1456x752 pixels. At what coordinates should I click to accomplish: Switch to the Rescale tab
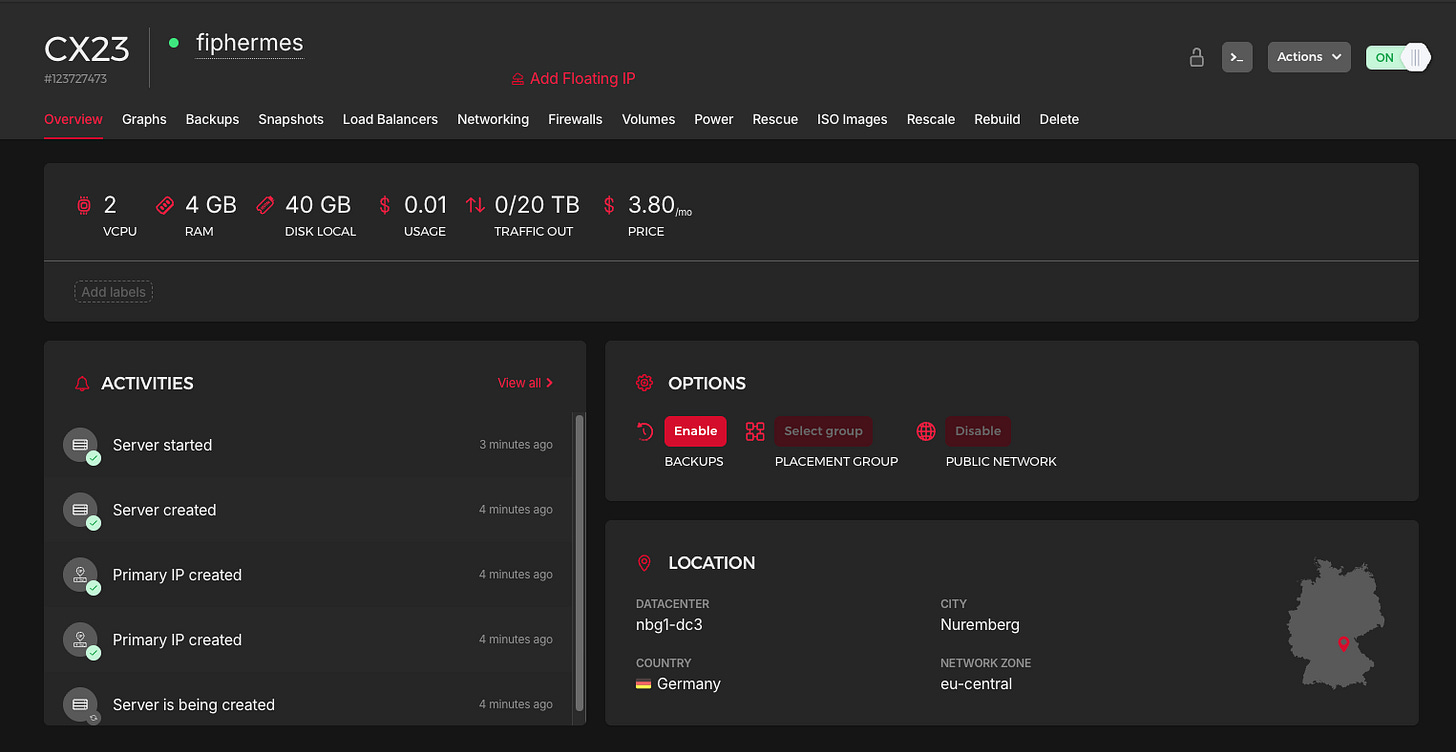[x=931, y=119]
